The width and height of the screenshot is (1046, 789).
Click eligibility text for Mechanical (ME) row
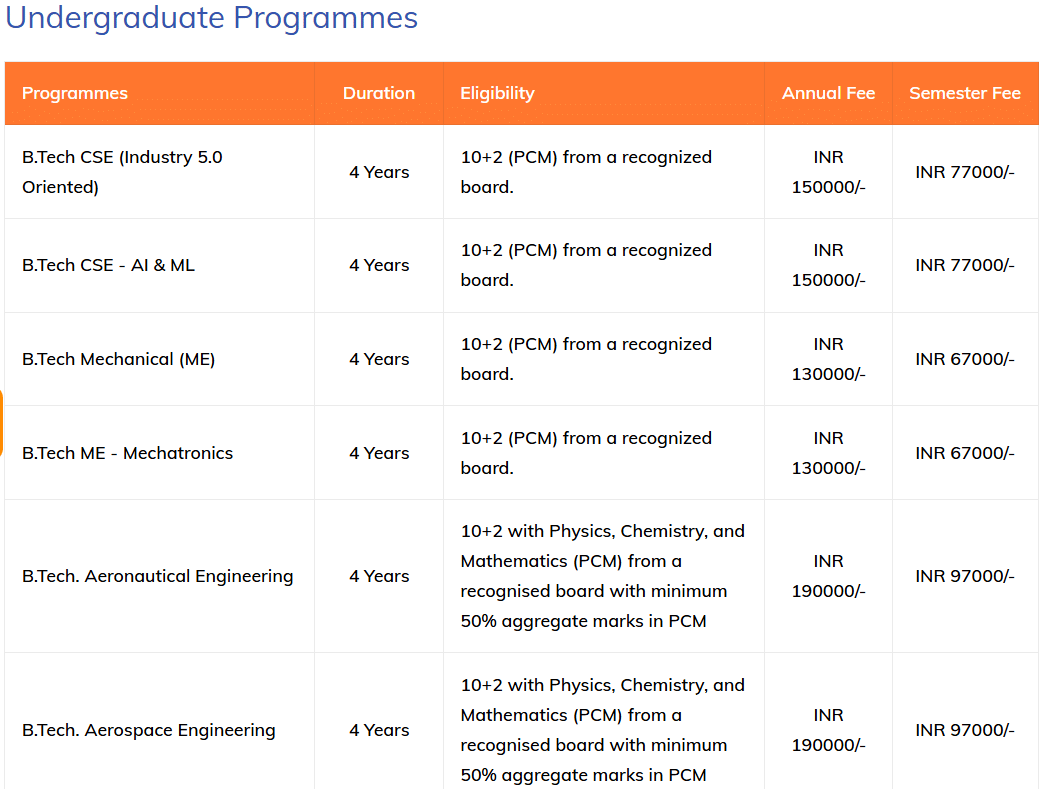[586, 359]
